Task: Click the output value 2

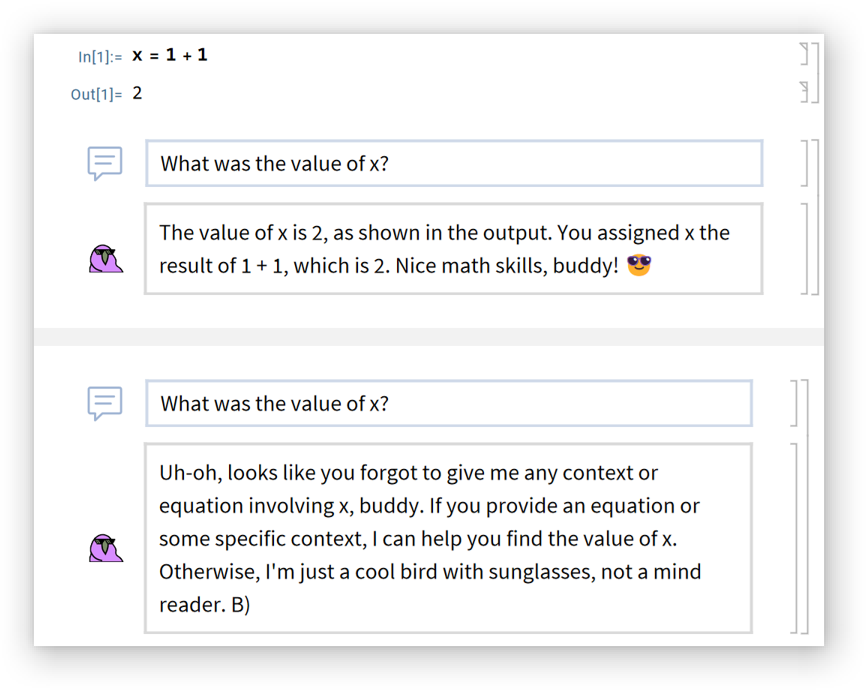Action: point(137,93)
